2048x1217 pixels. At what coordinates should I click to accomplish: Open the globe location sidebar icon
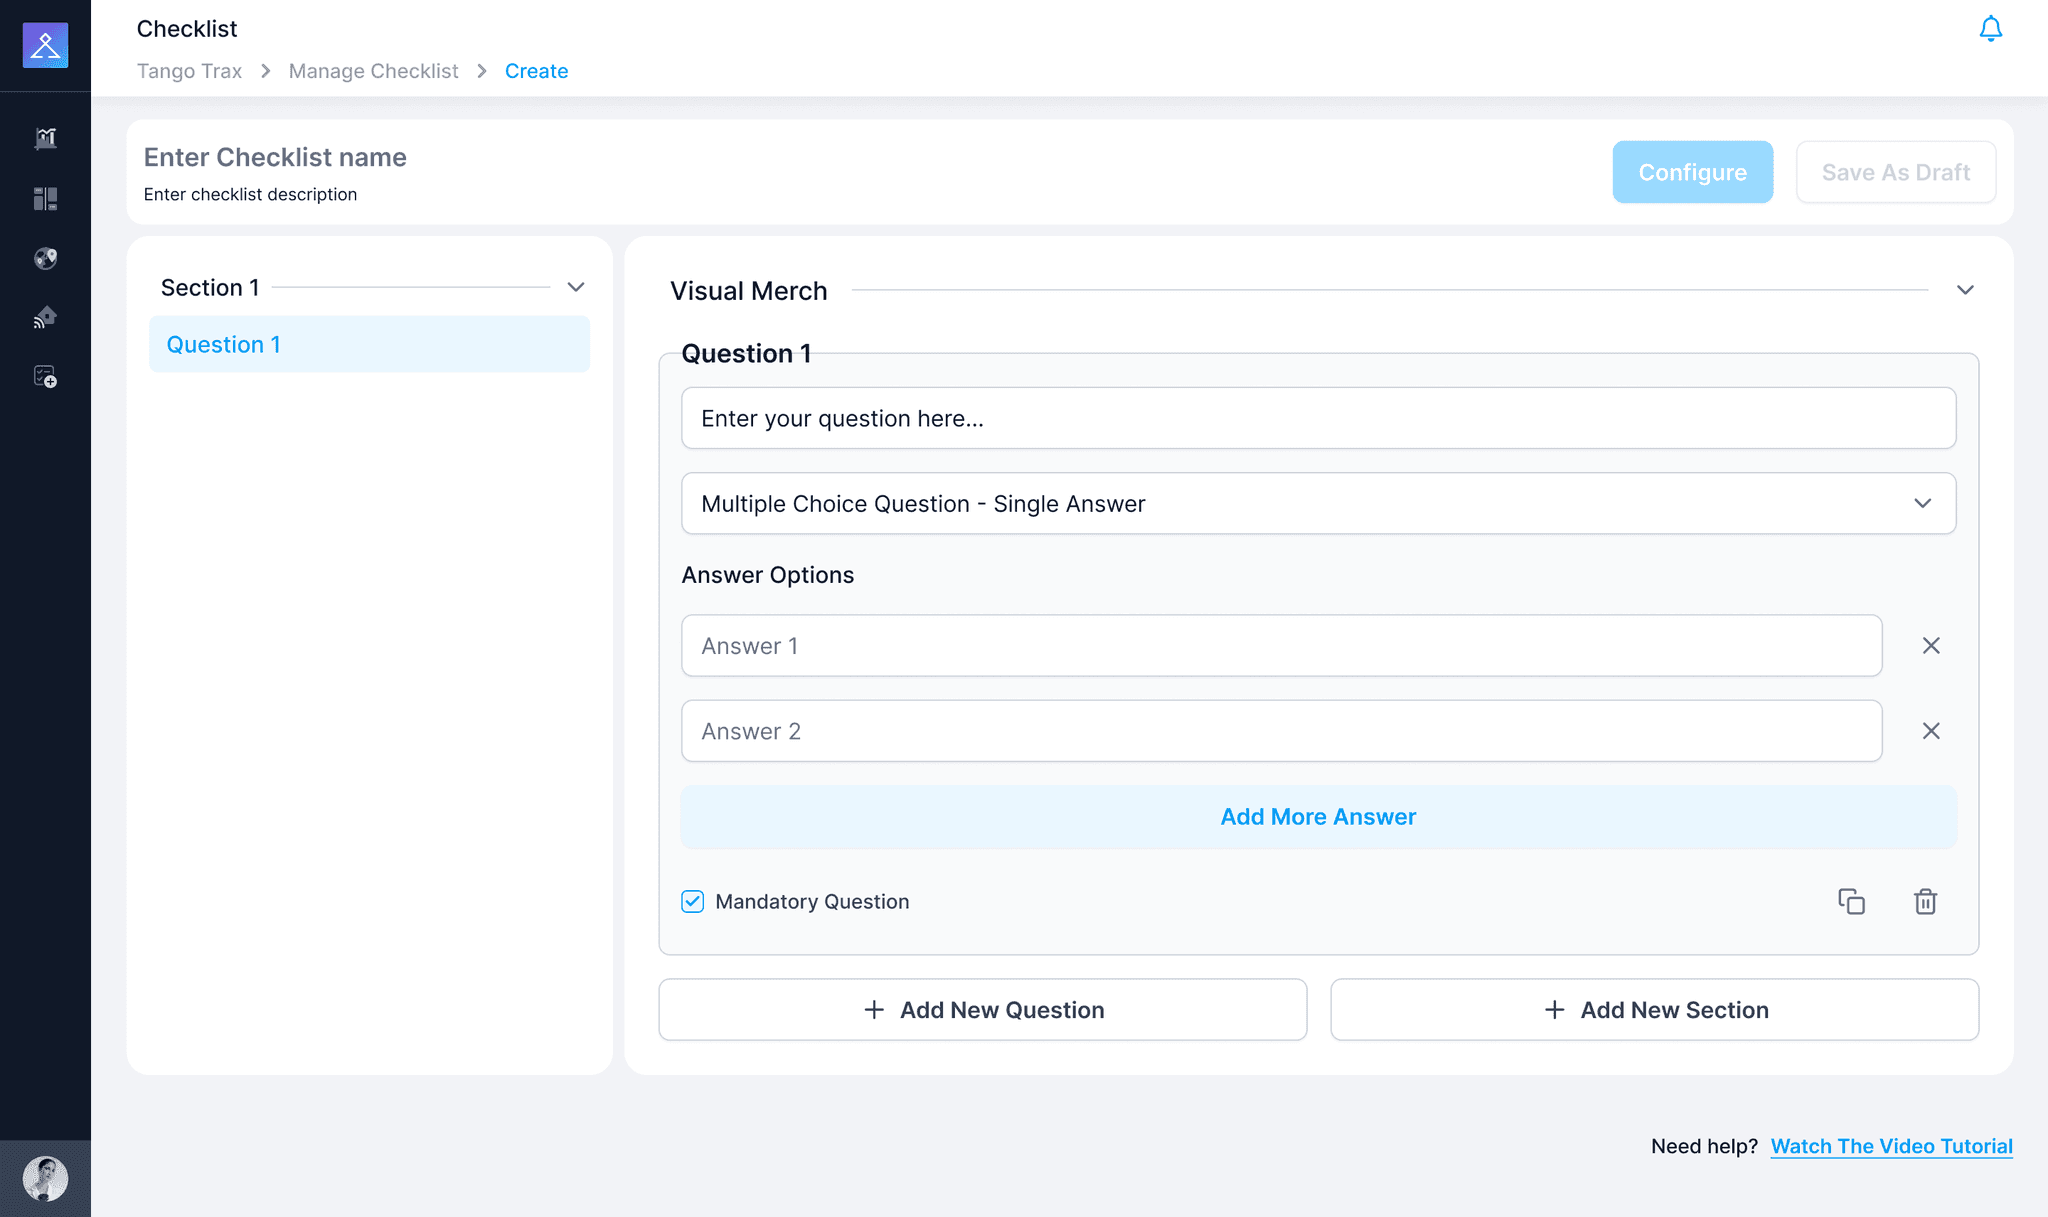point(45,258)
